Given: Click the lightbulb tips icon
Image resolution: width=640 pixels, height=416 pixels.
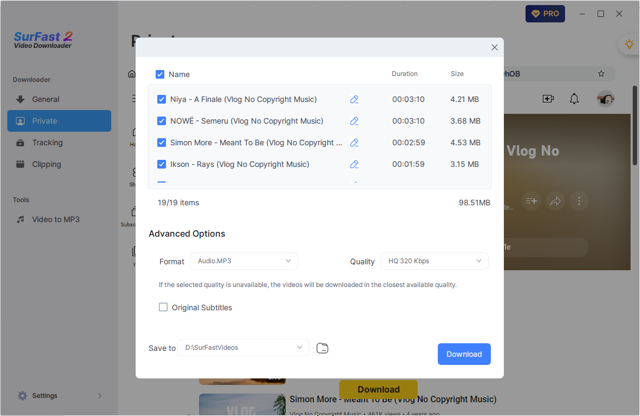Looking at the screenshot, I should [x=628, y=45].
